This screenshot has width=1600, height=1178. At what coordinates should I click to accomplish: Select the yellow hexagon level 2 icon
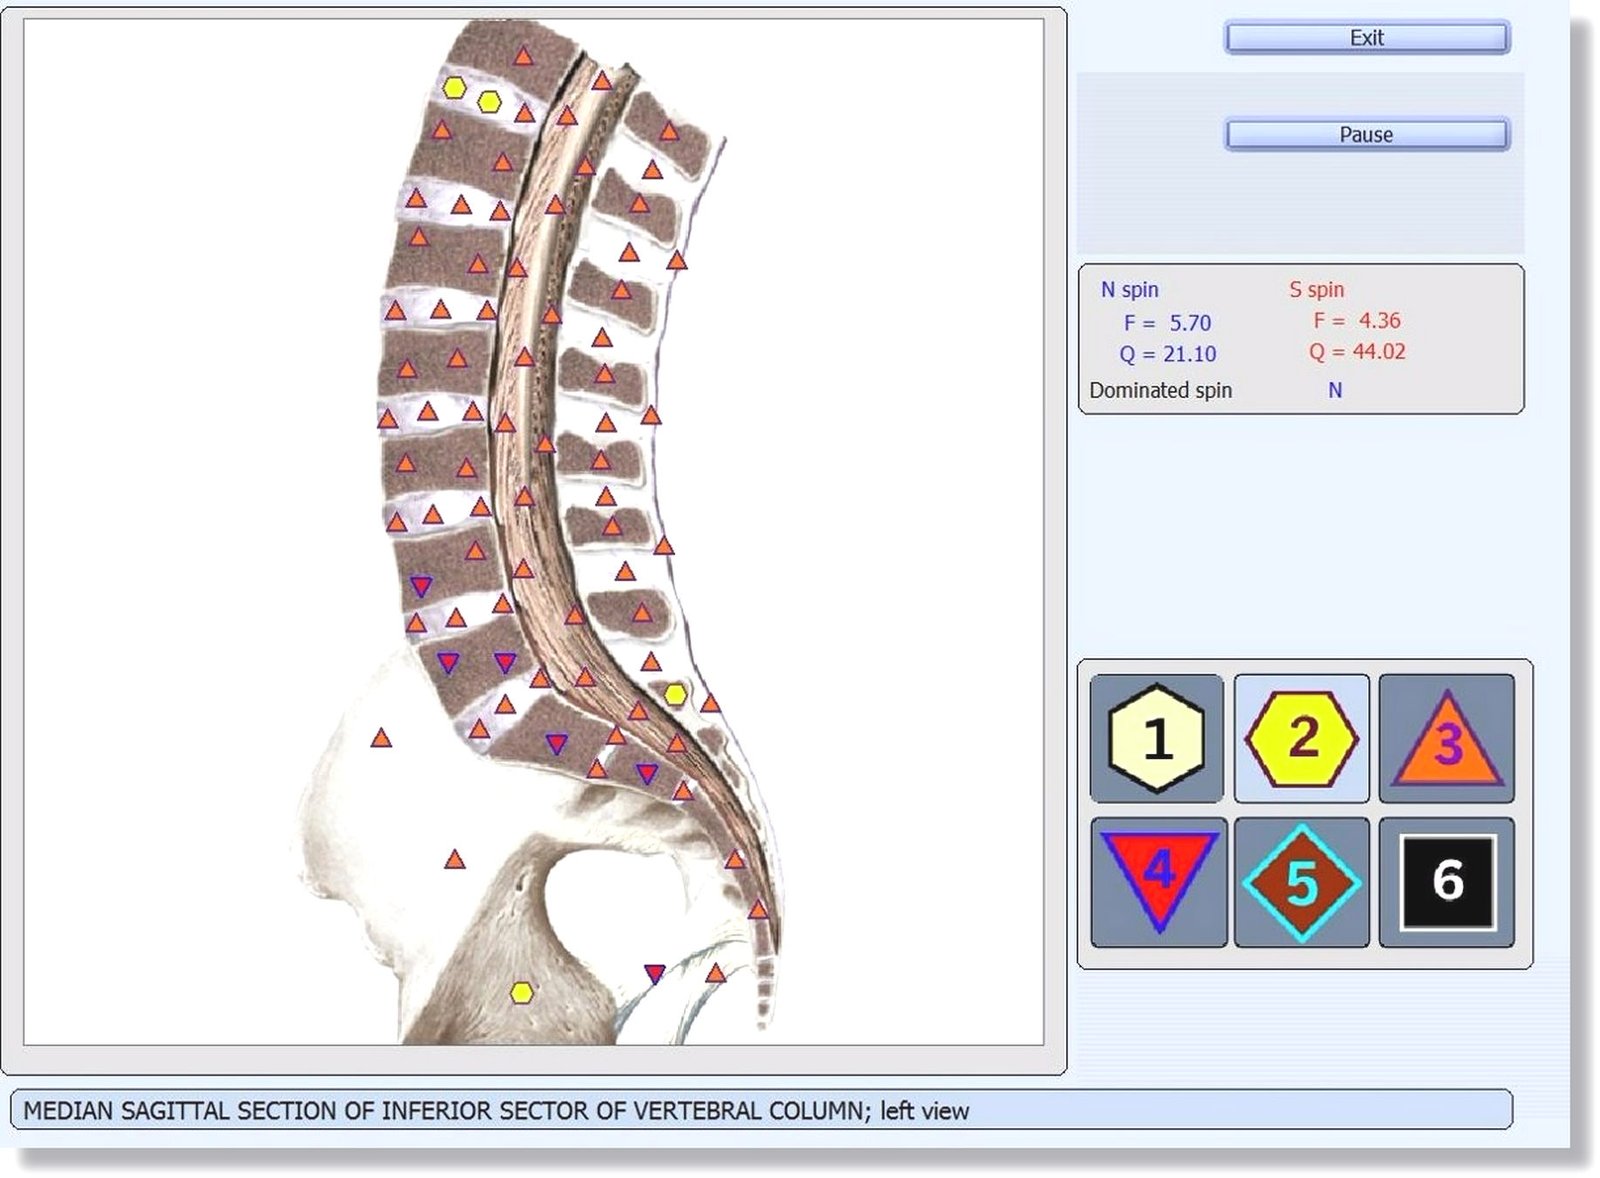pos(1301,739)
